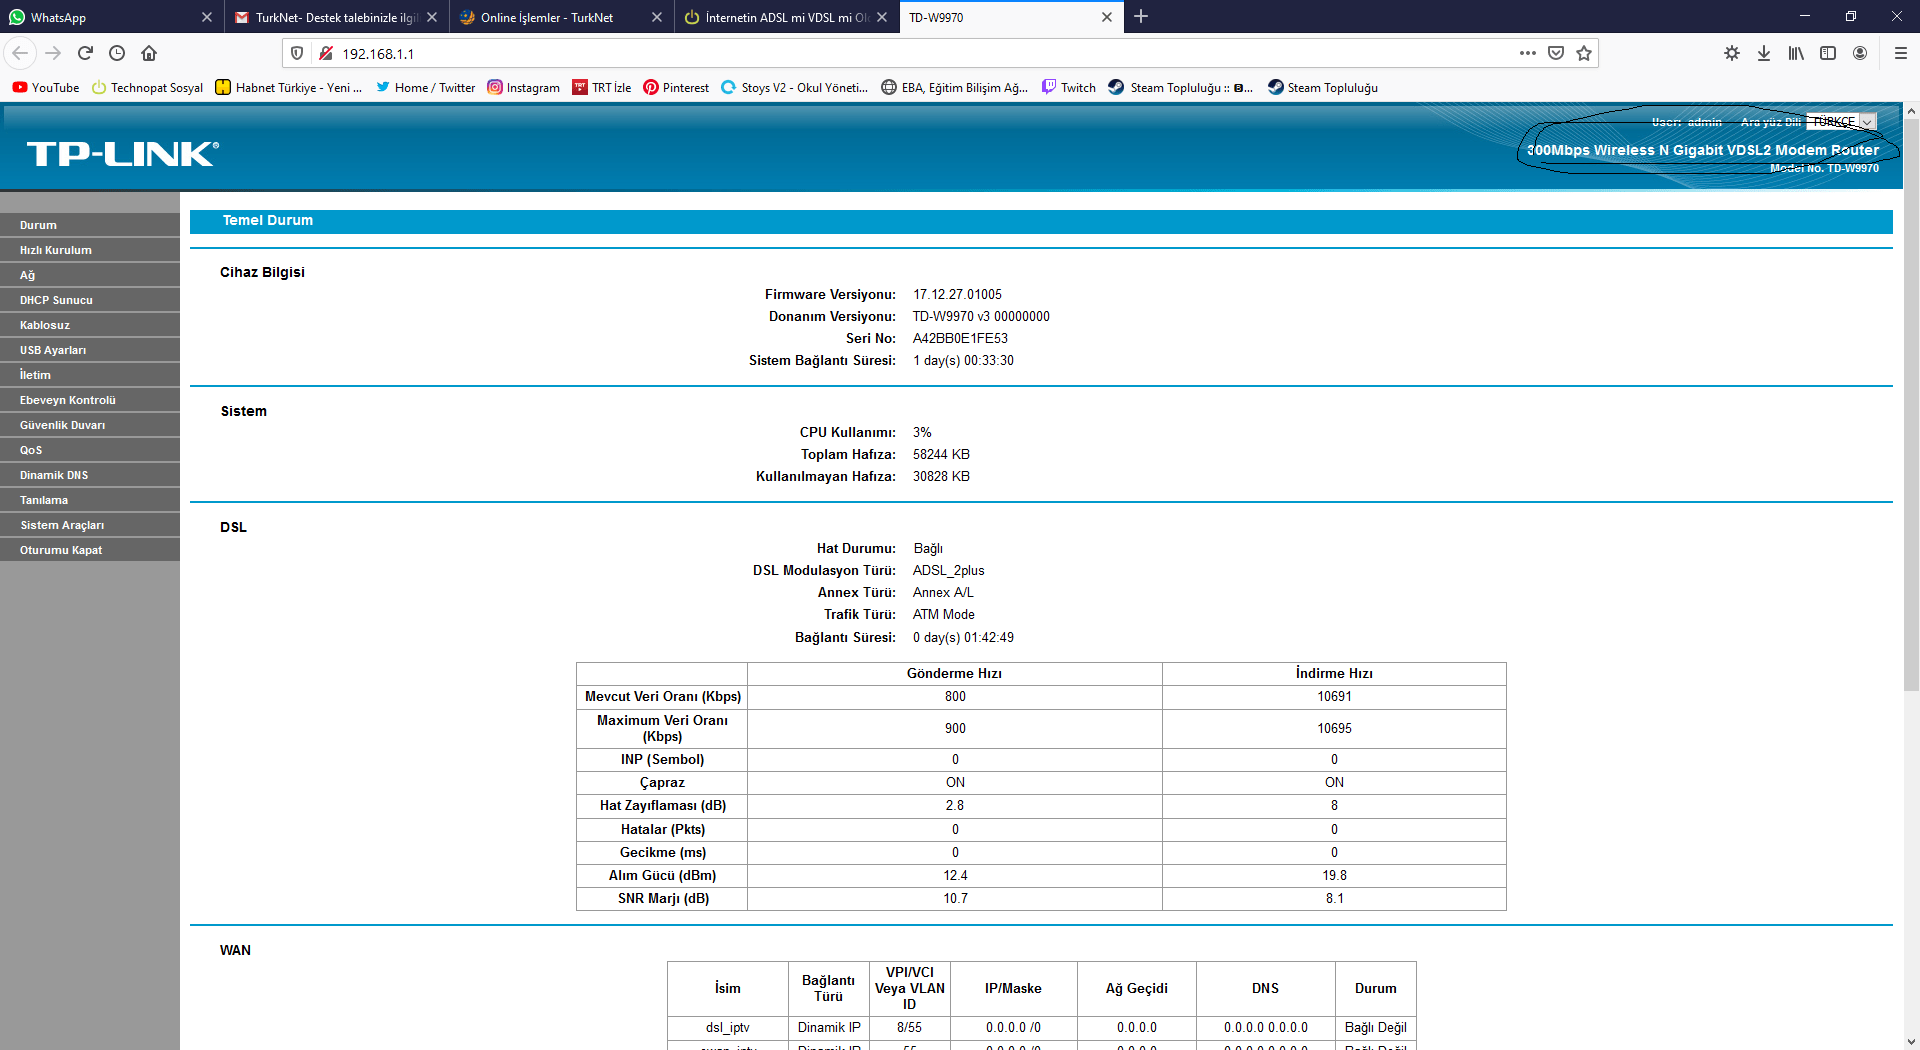Click the scrollbar down arrow

(x=1911, y=1041)
